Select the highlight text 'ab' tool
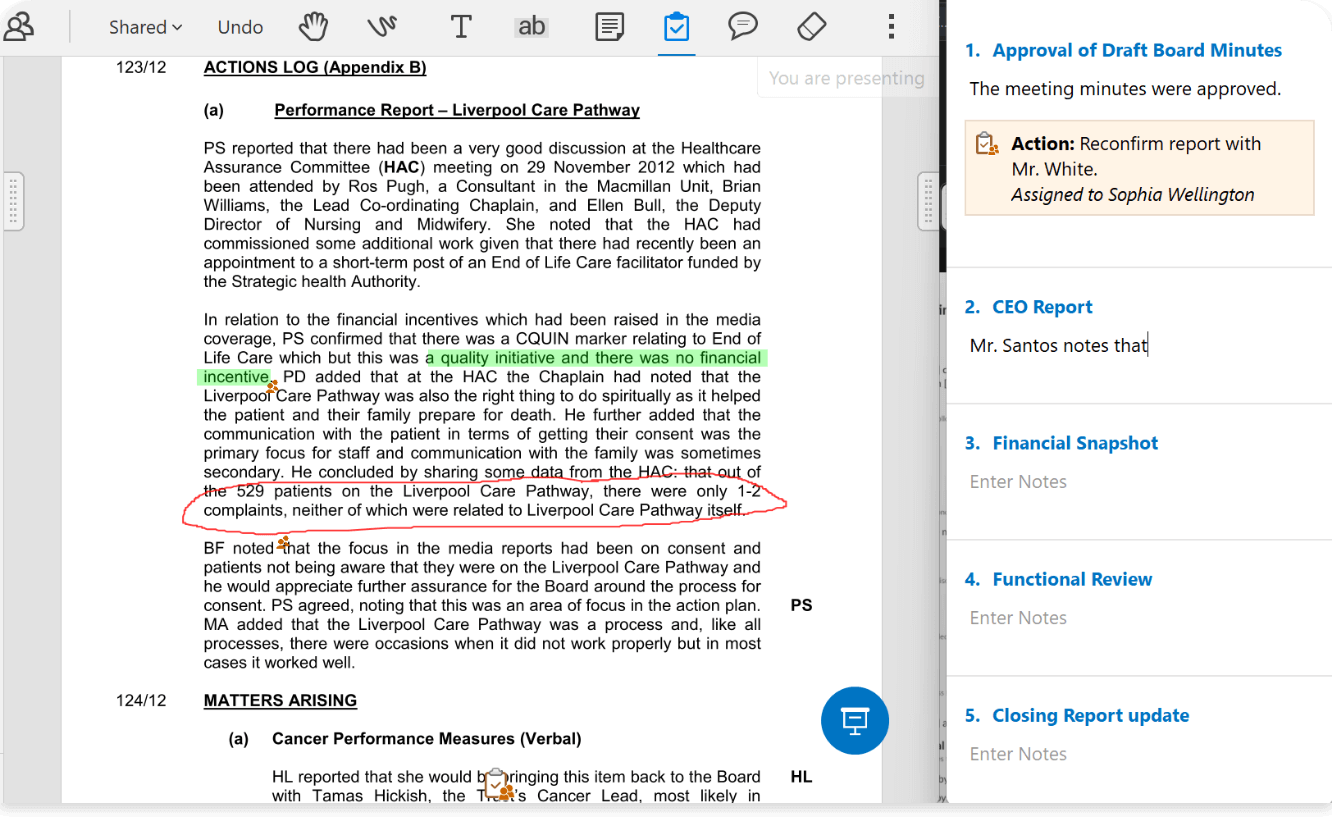1332x824 pixels. click(x=531, y=26)
